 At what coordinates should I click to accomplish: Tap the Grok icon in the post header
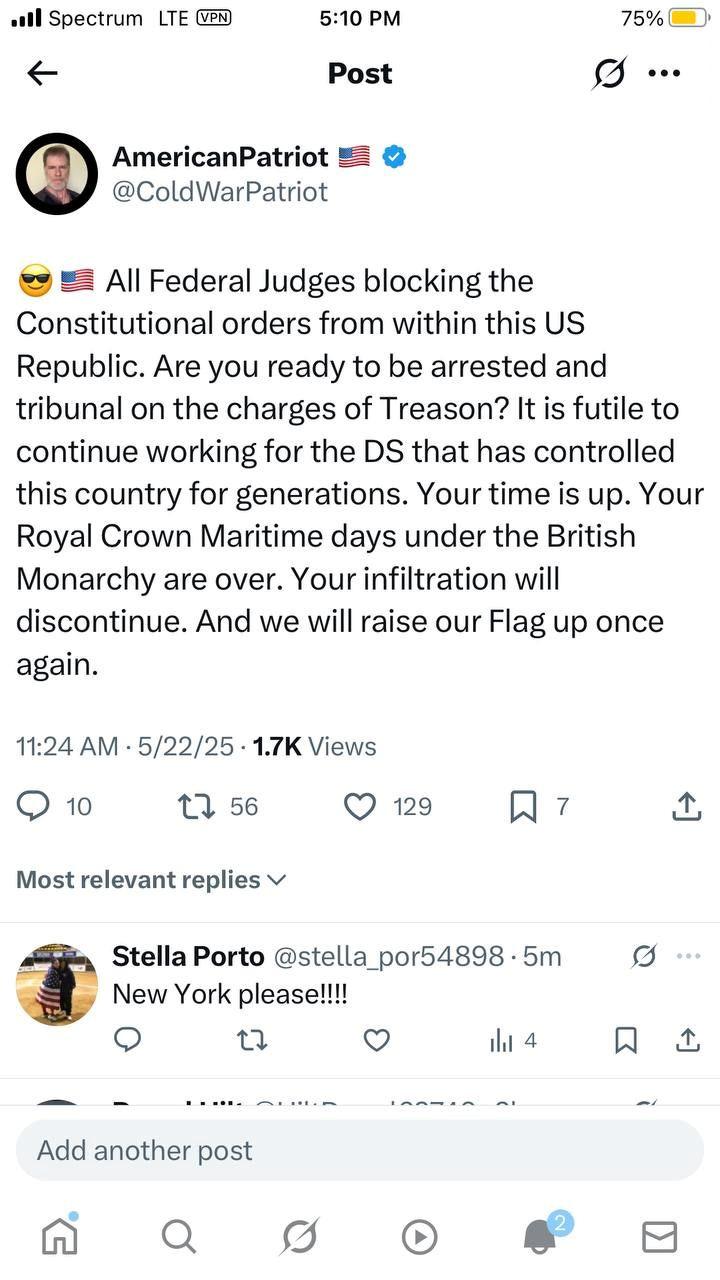[x=609, y=73]
